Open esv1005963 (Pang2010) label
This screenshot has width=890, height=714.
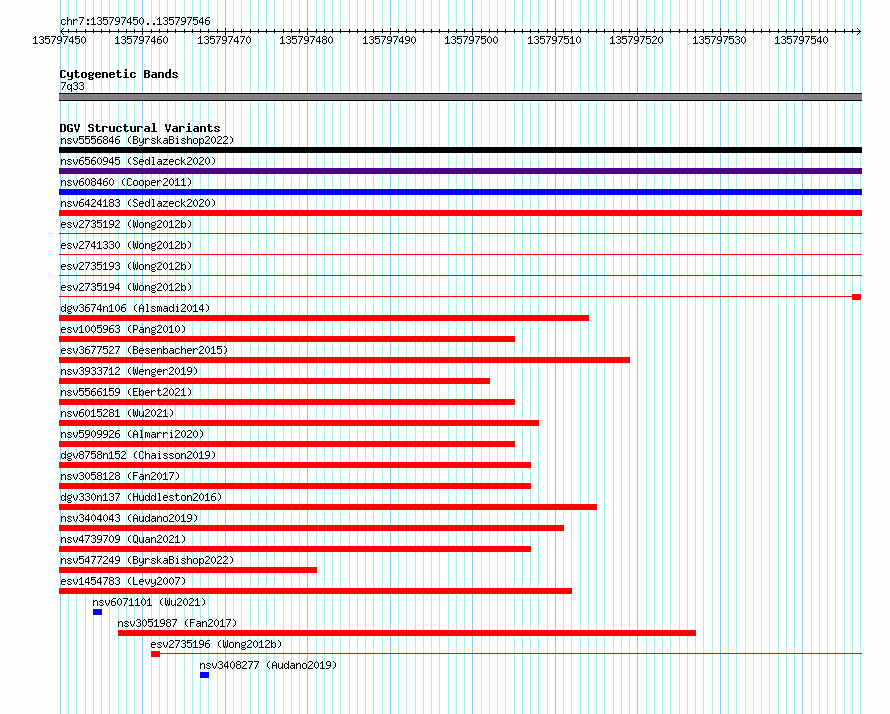tap(123, 329)
